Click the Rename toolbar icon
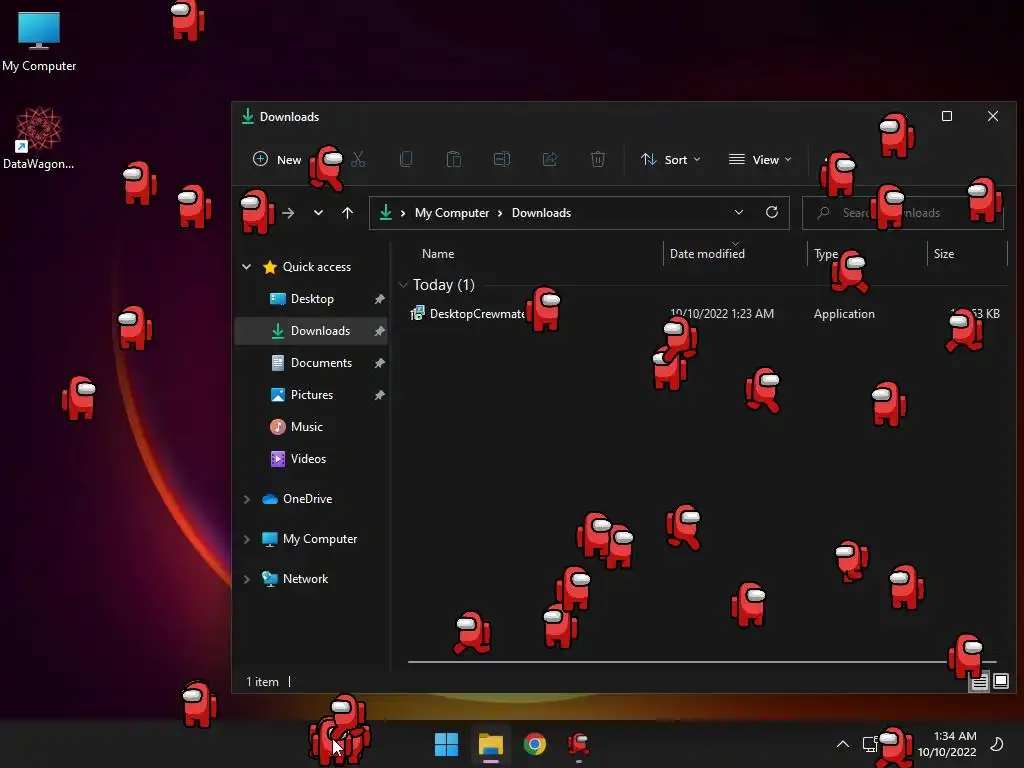1024x768 pixels. pos(502,159)
